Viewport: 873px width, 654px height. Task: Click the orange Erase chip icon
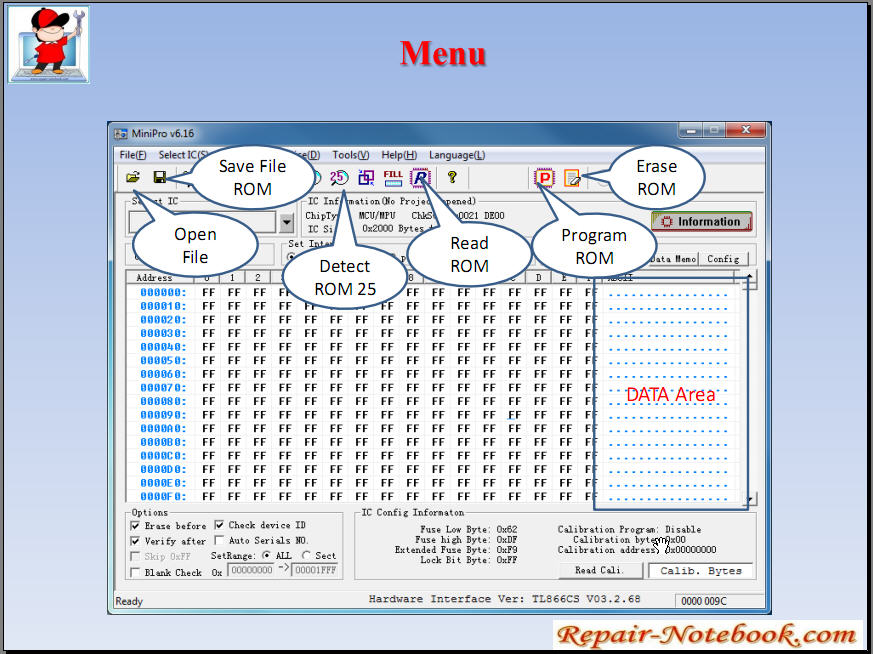[572, 178]
